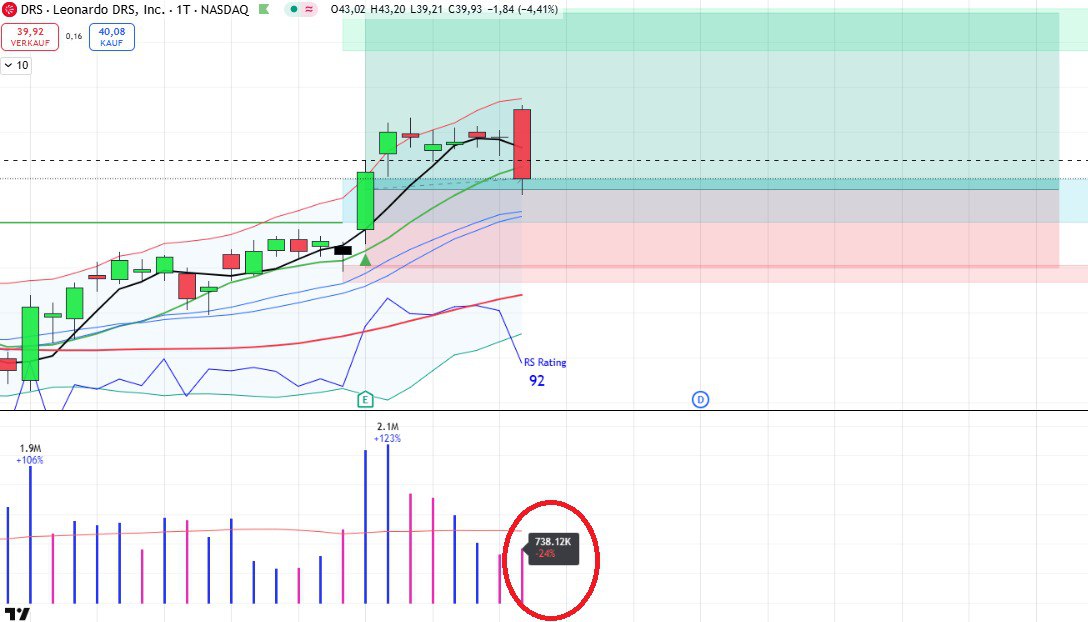Click the green up-arrow signal under candle
Screen dimensions: 1088x622
point(366,260)
